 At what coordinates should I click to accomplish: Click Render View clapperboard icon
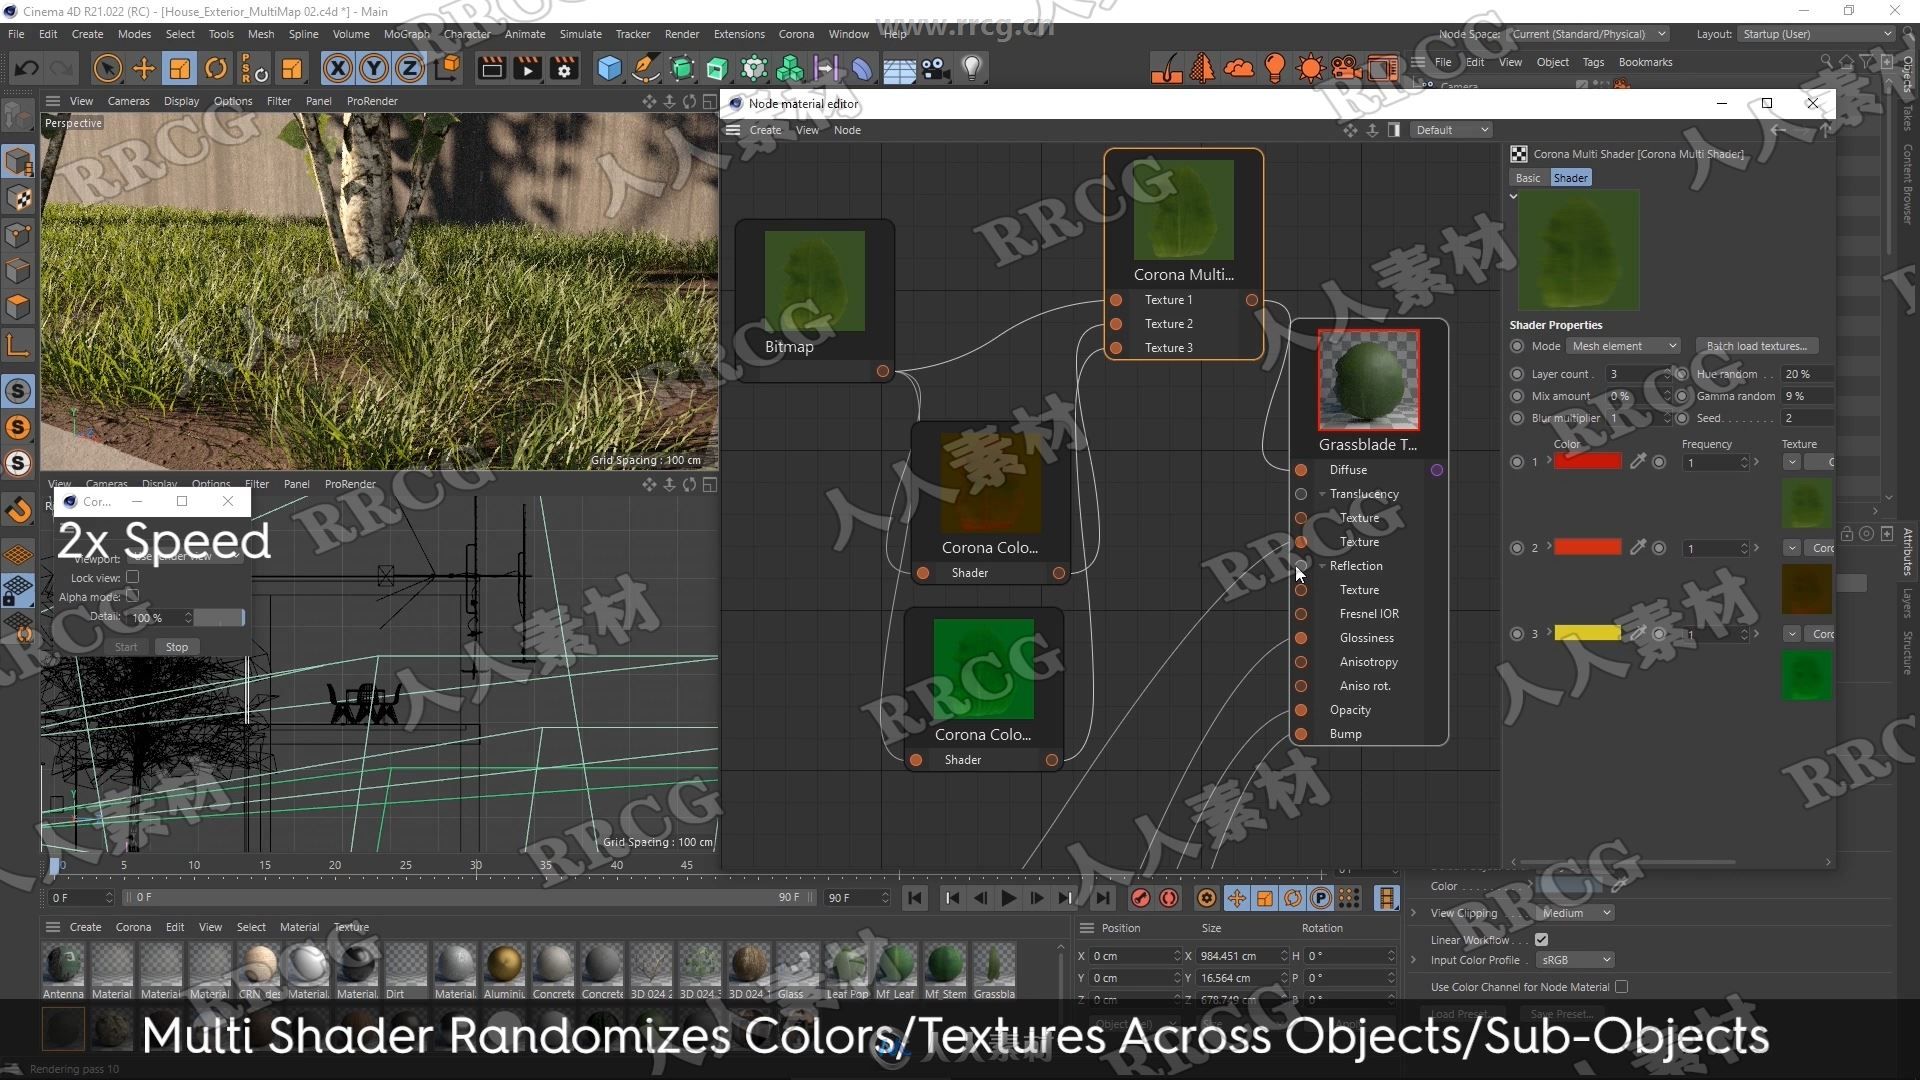(491, 68)
